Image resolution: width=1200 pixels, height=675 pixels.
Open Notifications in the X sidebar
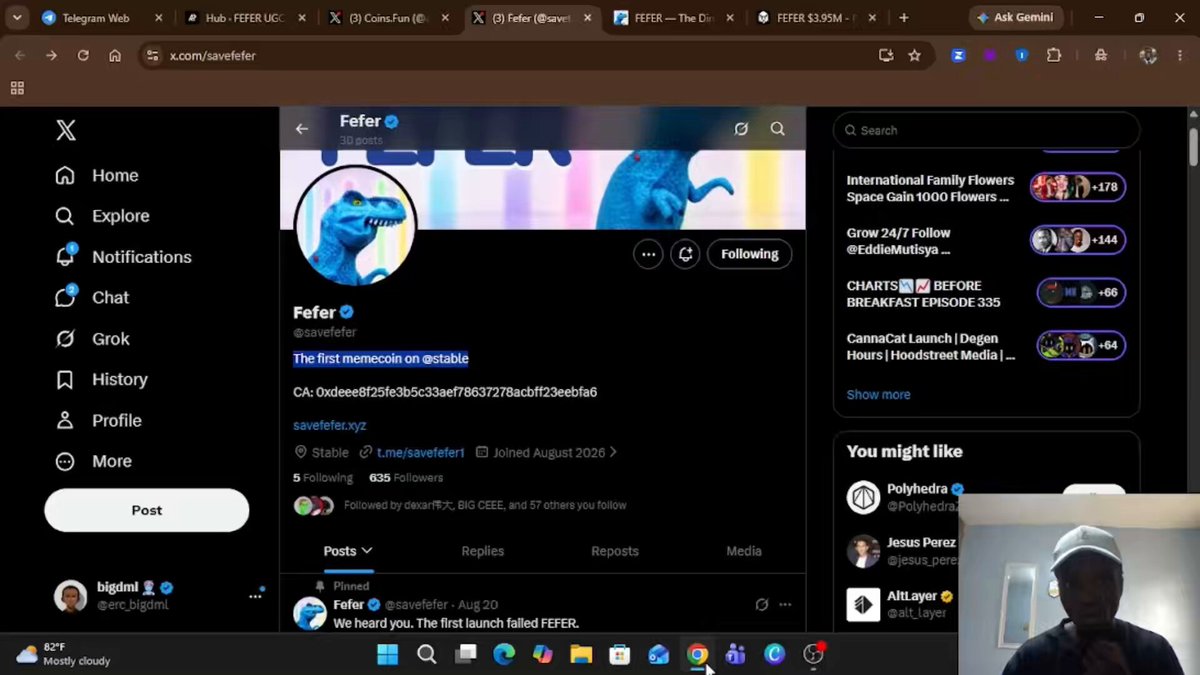(x=123, y=257)
